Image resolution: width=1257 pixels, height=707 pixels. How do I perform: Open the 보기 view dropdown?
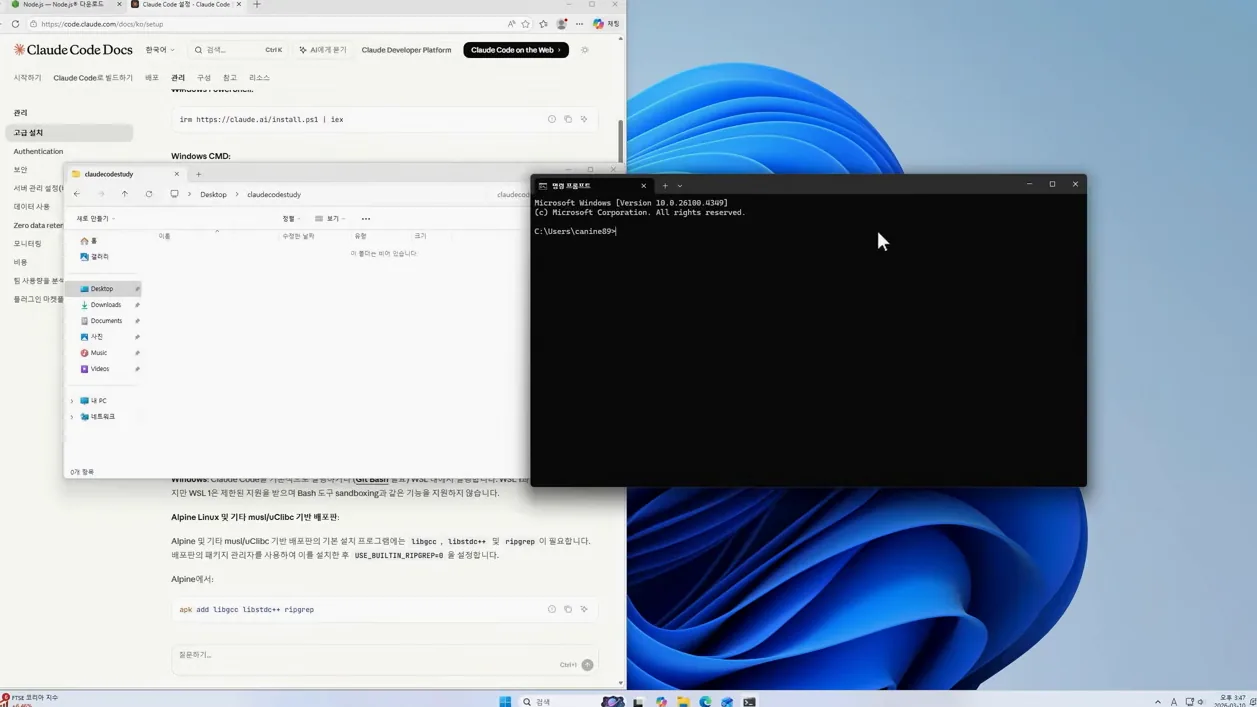point(330,219)
